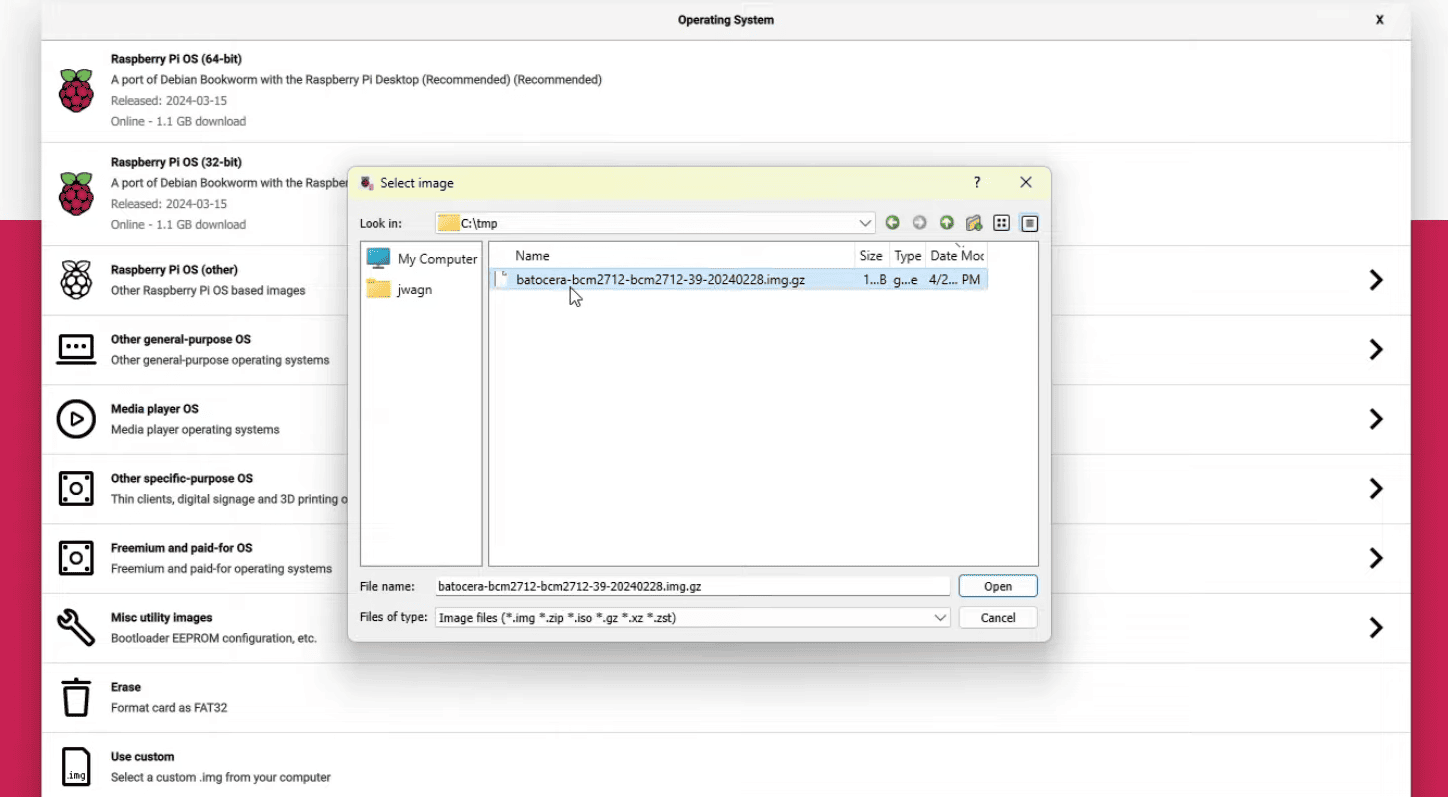Select Other general-purpose OS entry
This screenshot has width=1448, height=797.
(181, 340)
